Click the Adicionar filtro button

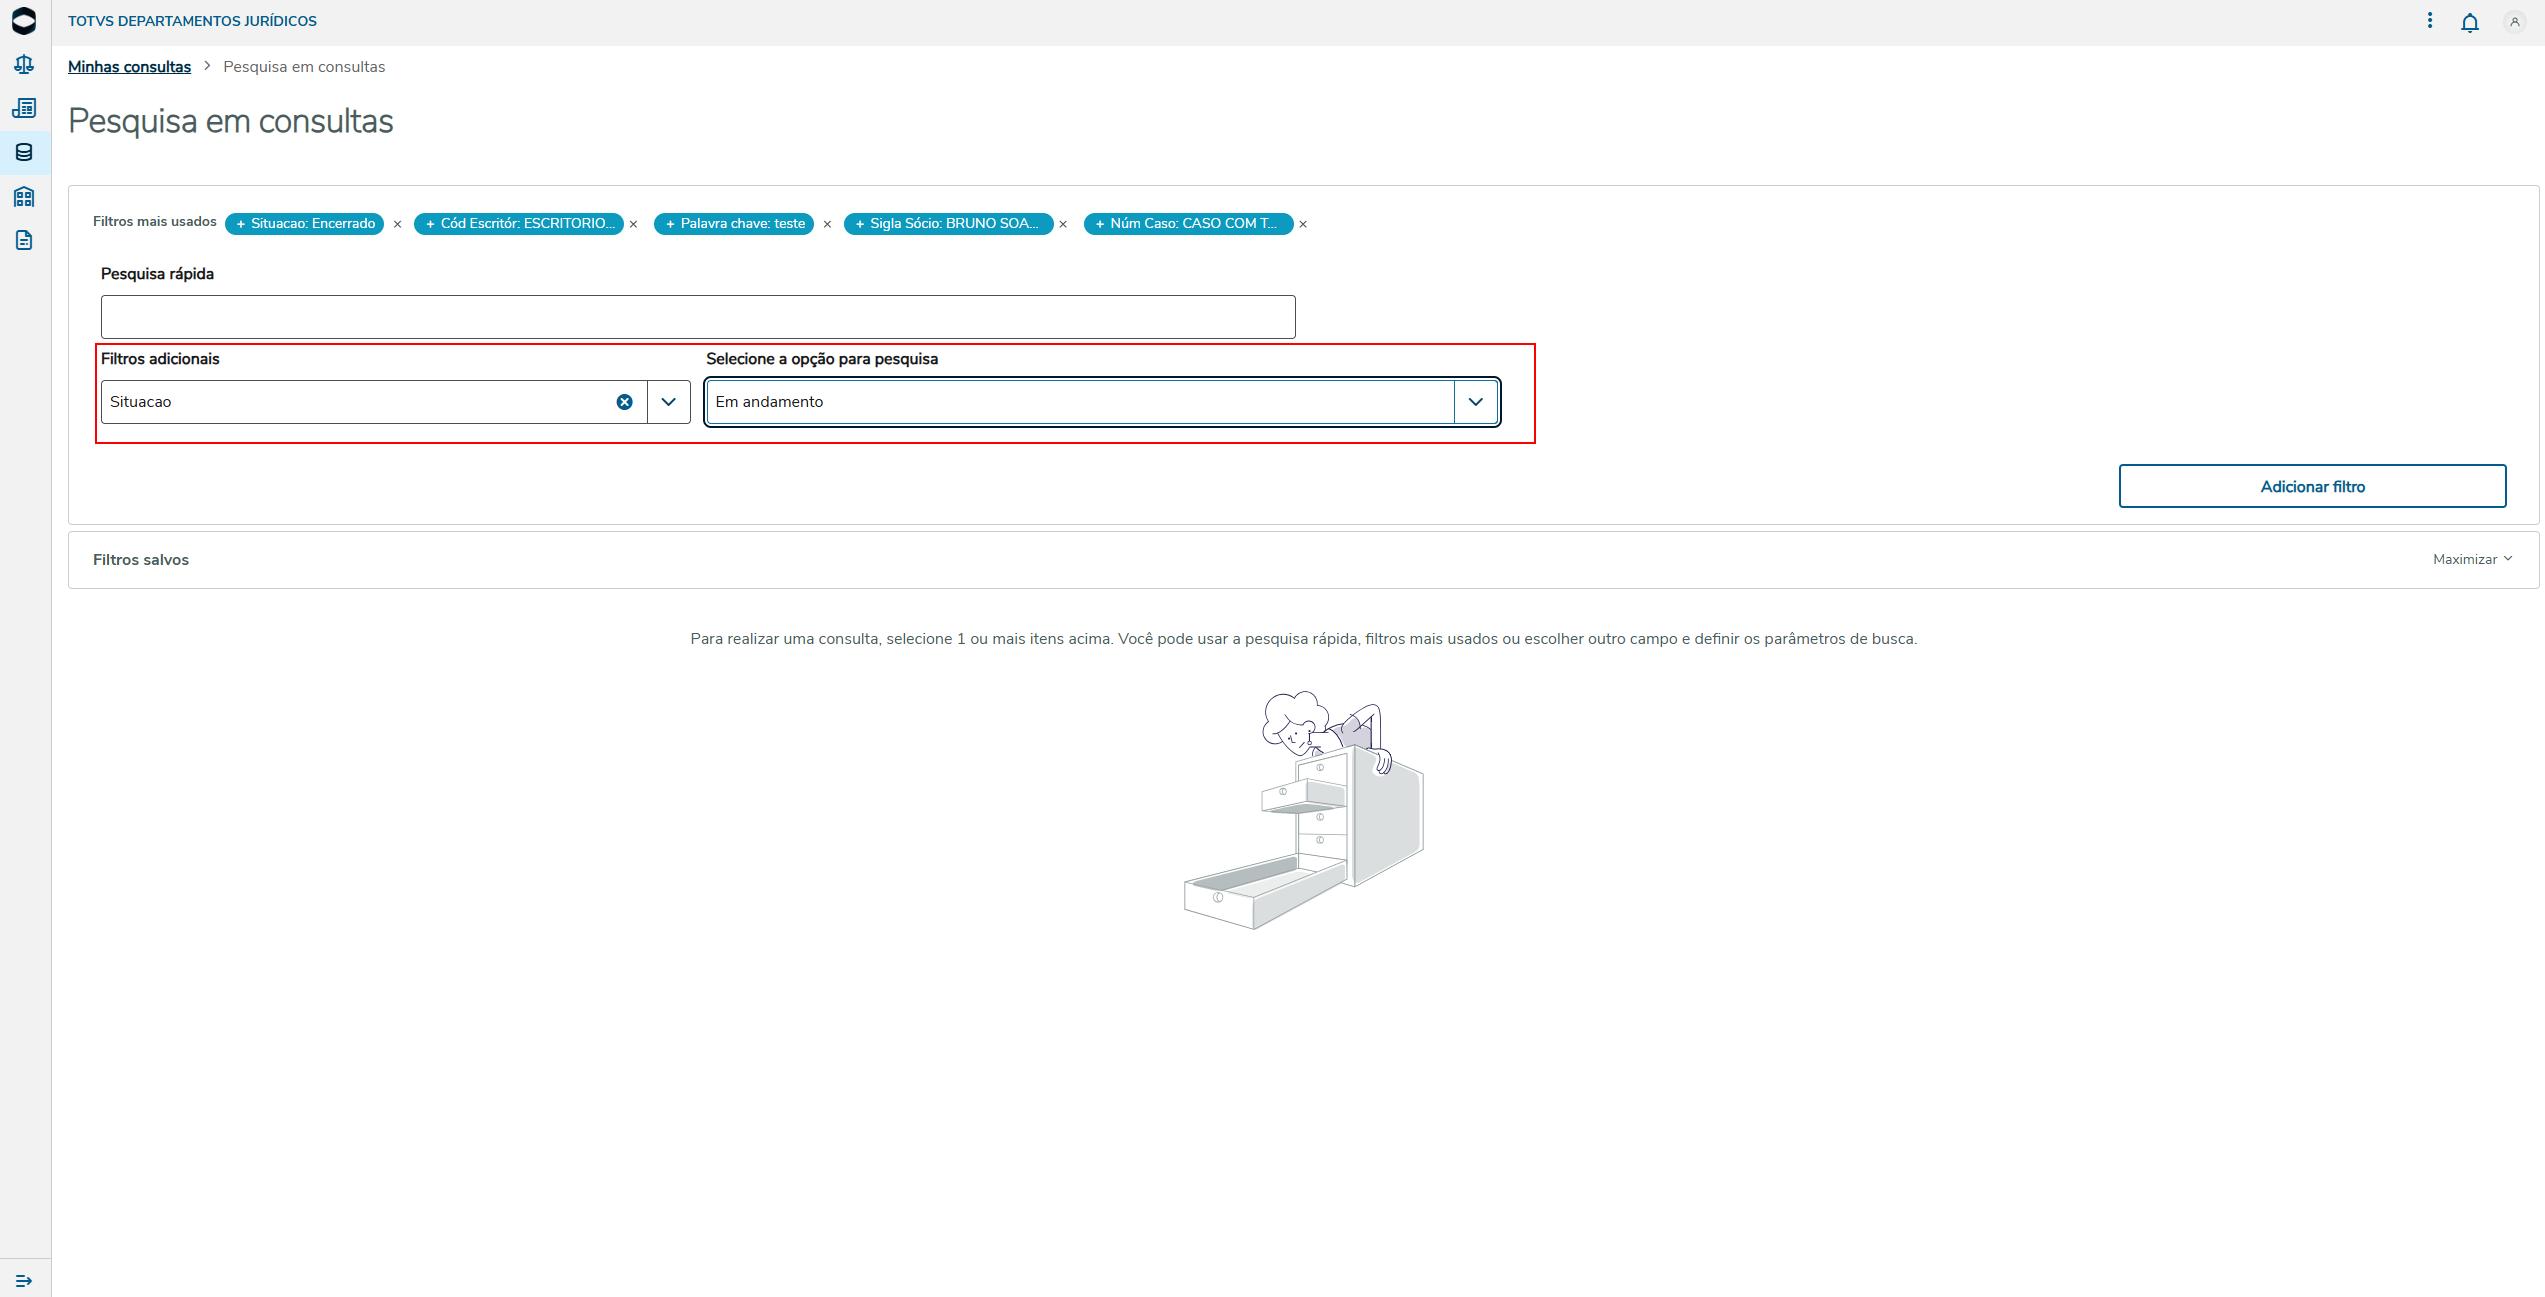tap(2312, 486)
